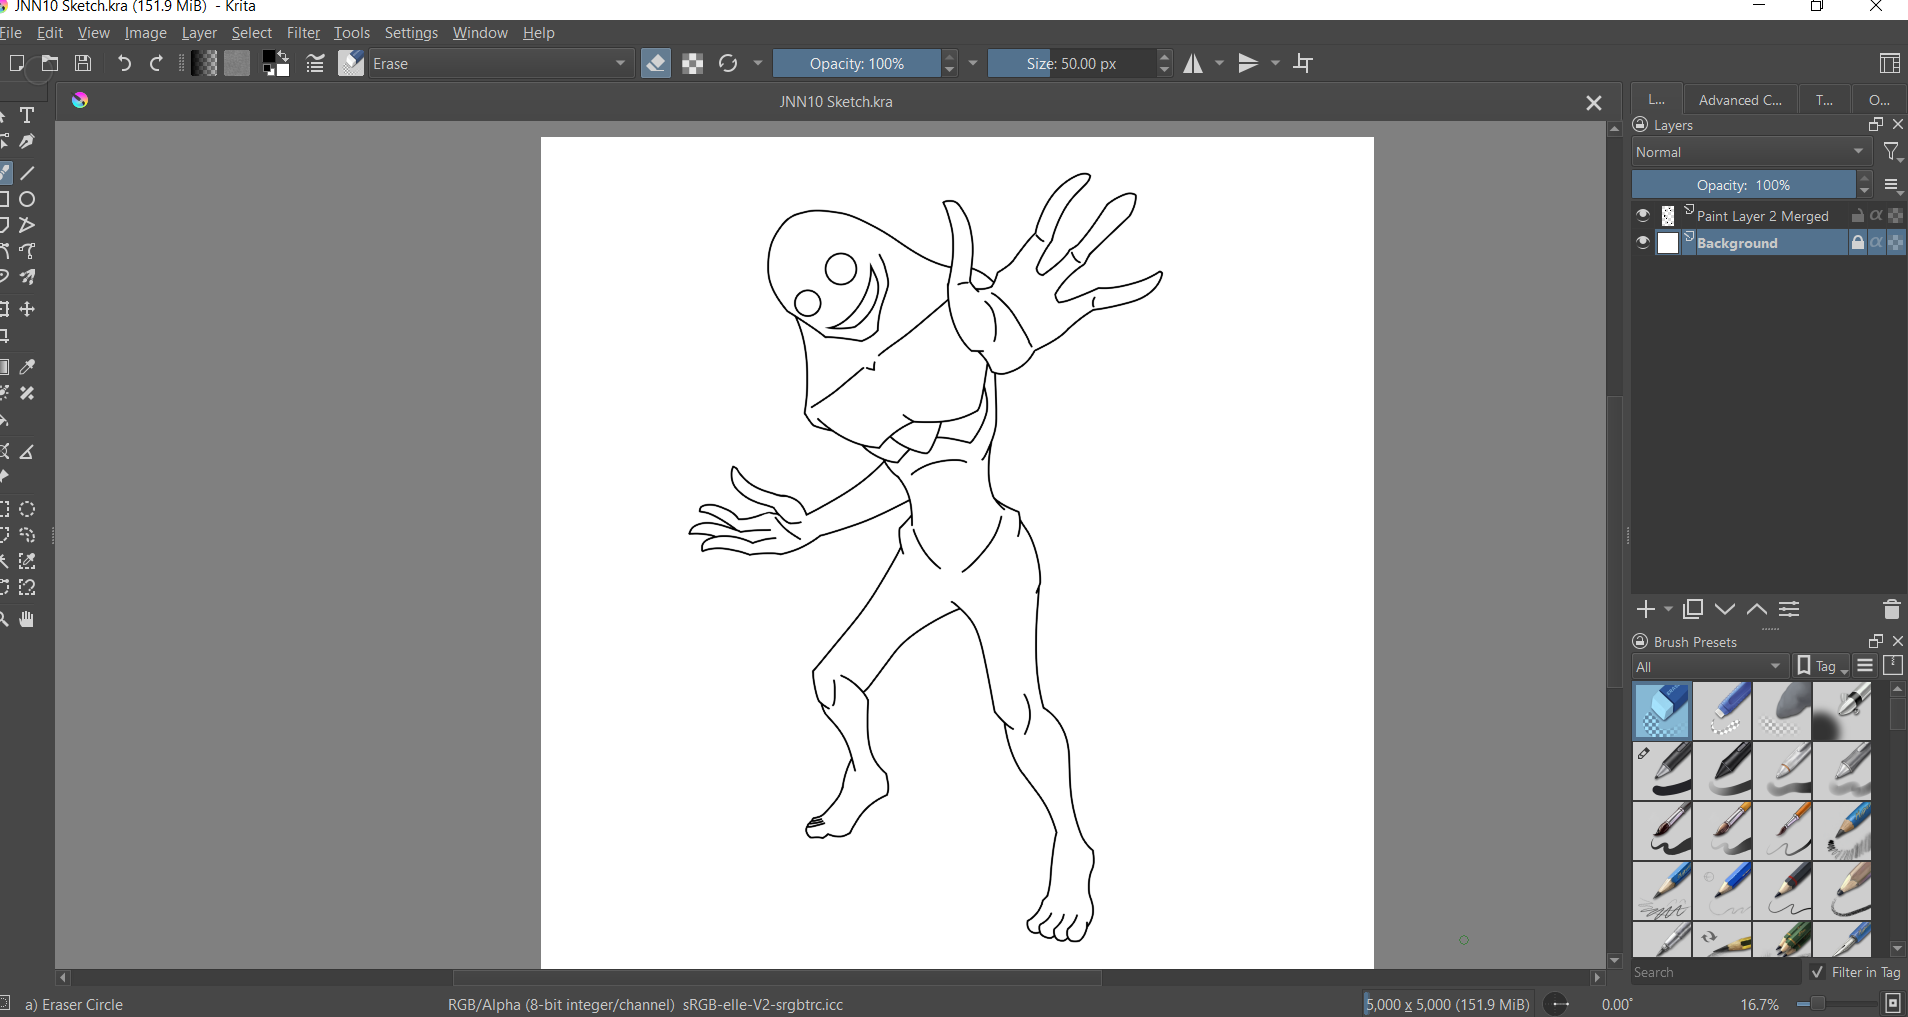The image size is (1908, 1017).
Task: Open the layer blend mode Normal dropdown
Action: click(1751, 152)
